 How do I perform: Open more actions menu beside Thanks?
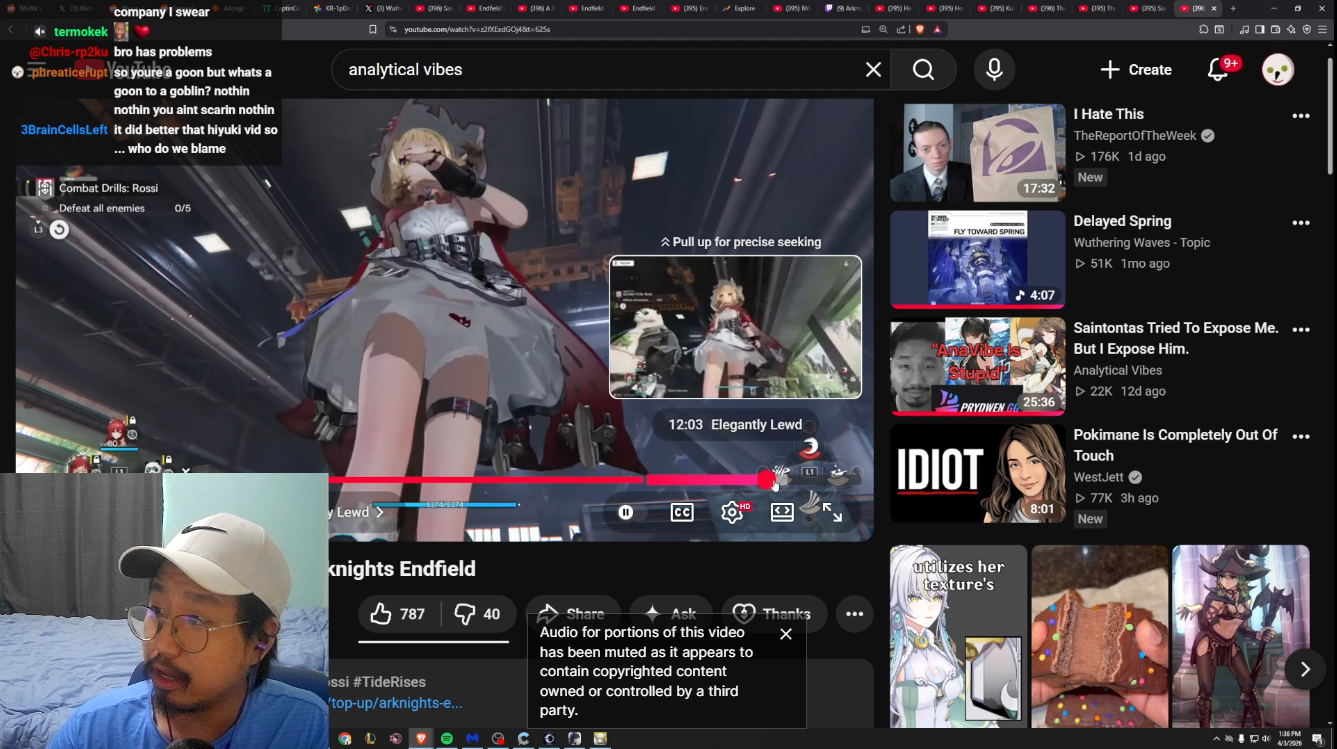854,614
